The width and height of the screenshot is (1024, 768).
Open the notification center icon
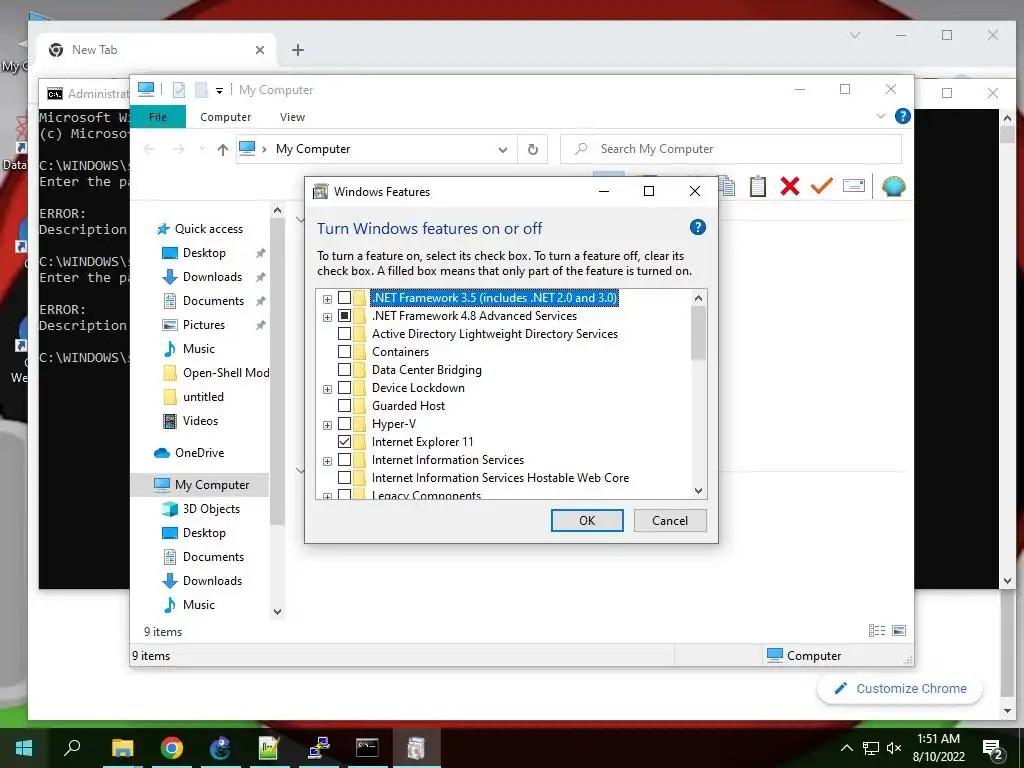[x=993, y=749]
